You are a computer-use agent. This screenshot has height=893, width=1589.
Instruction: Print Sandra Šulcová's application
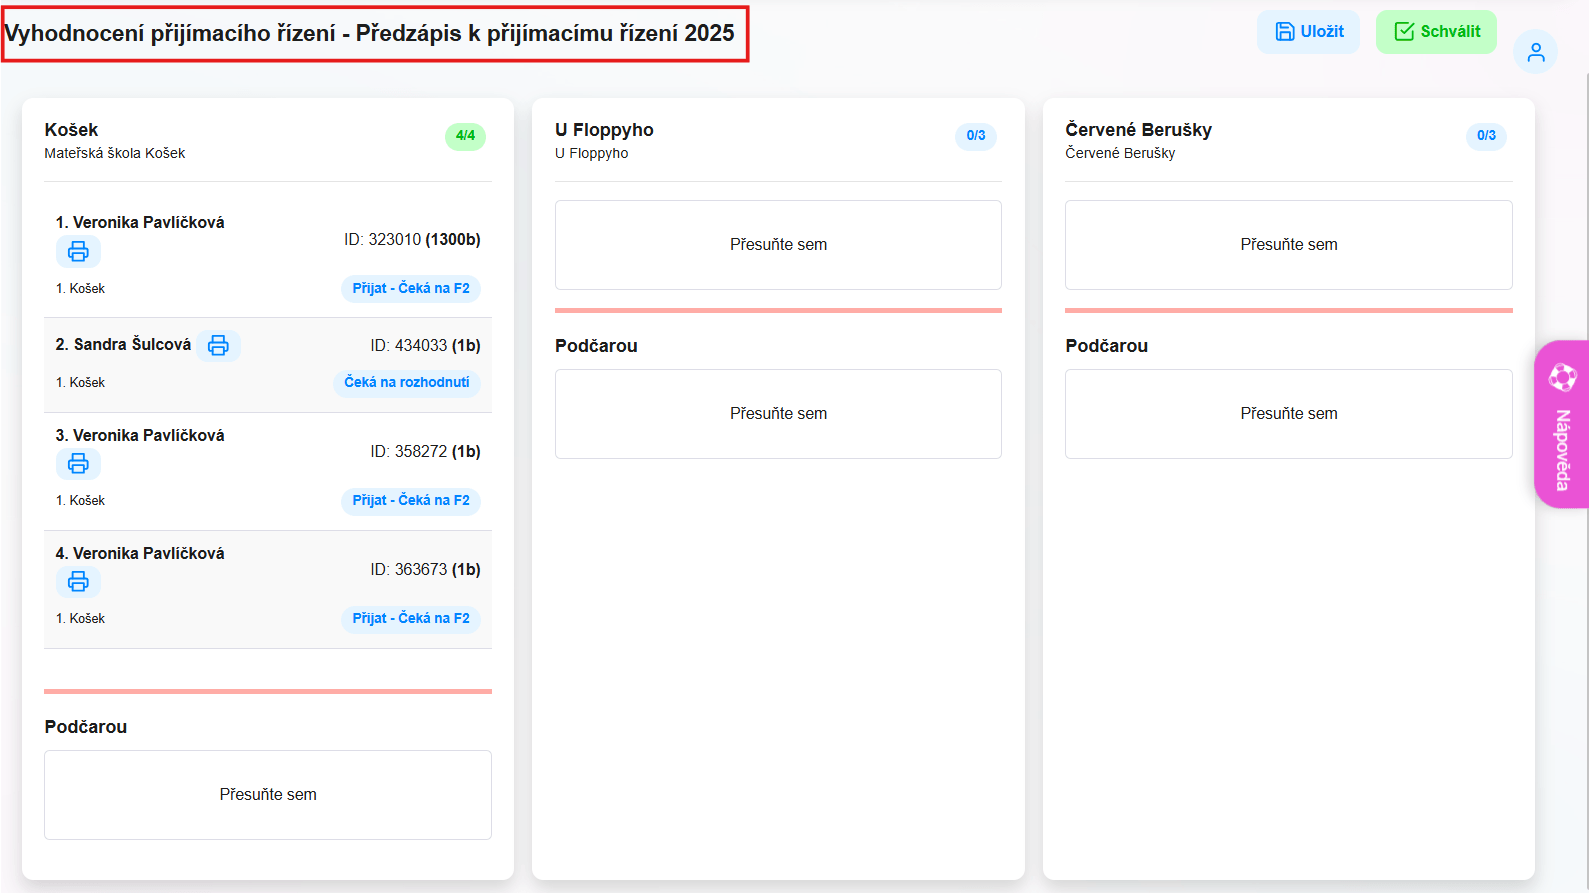click(218, 346)
